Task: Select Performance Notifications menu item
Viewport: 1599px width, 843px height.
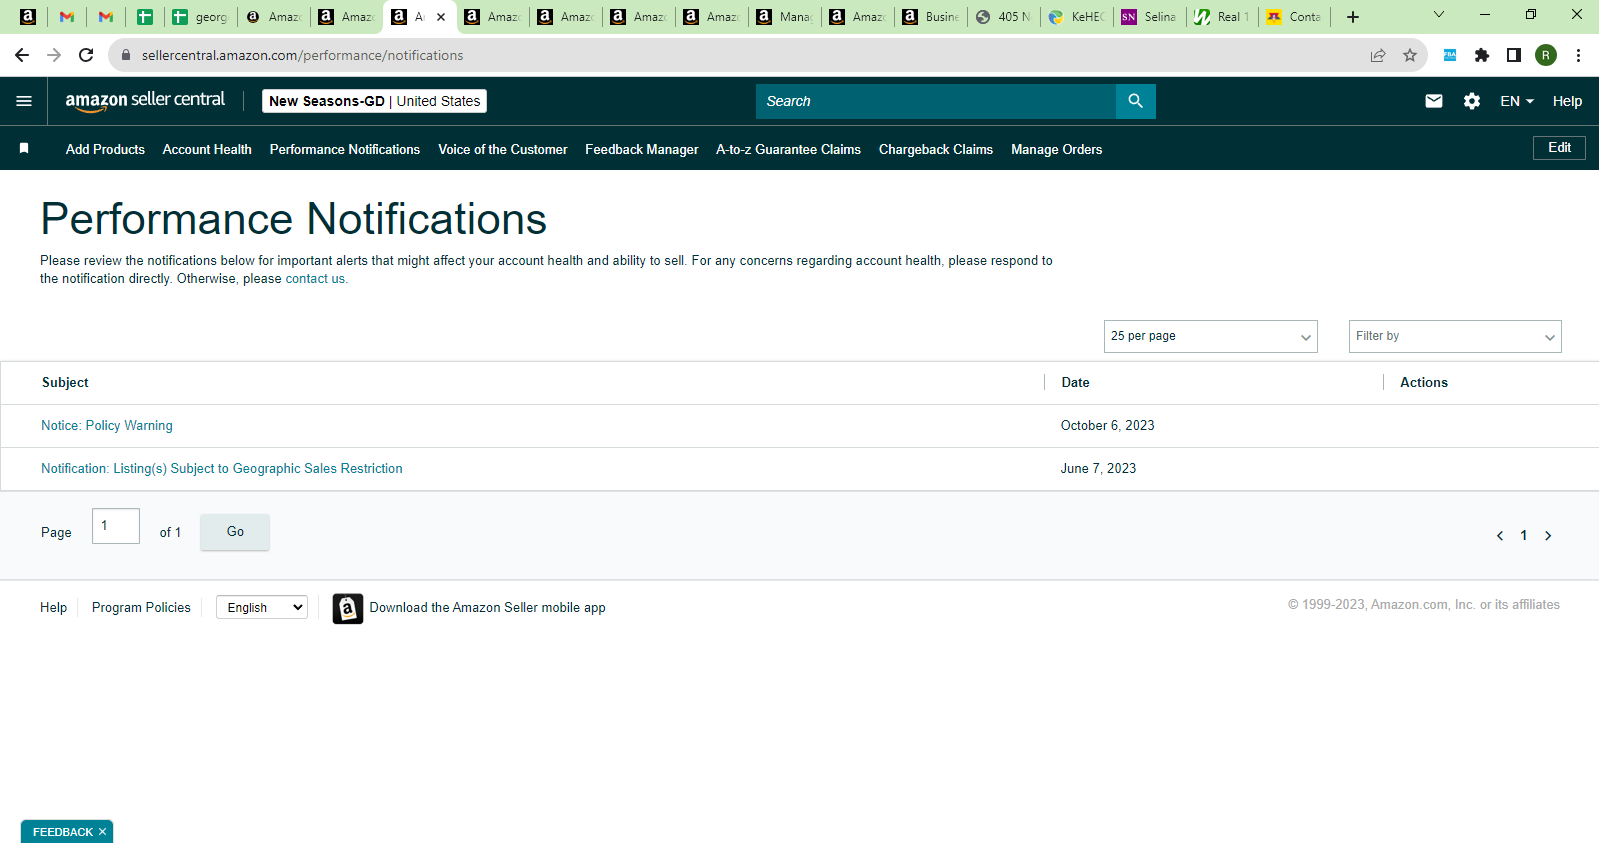Action: point(345,149)
